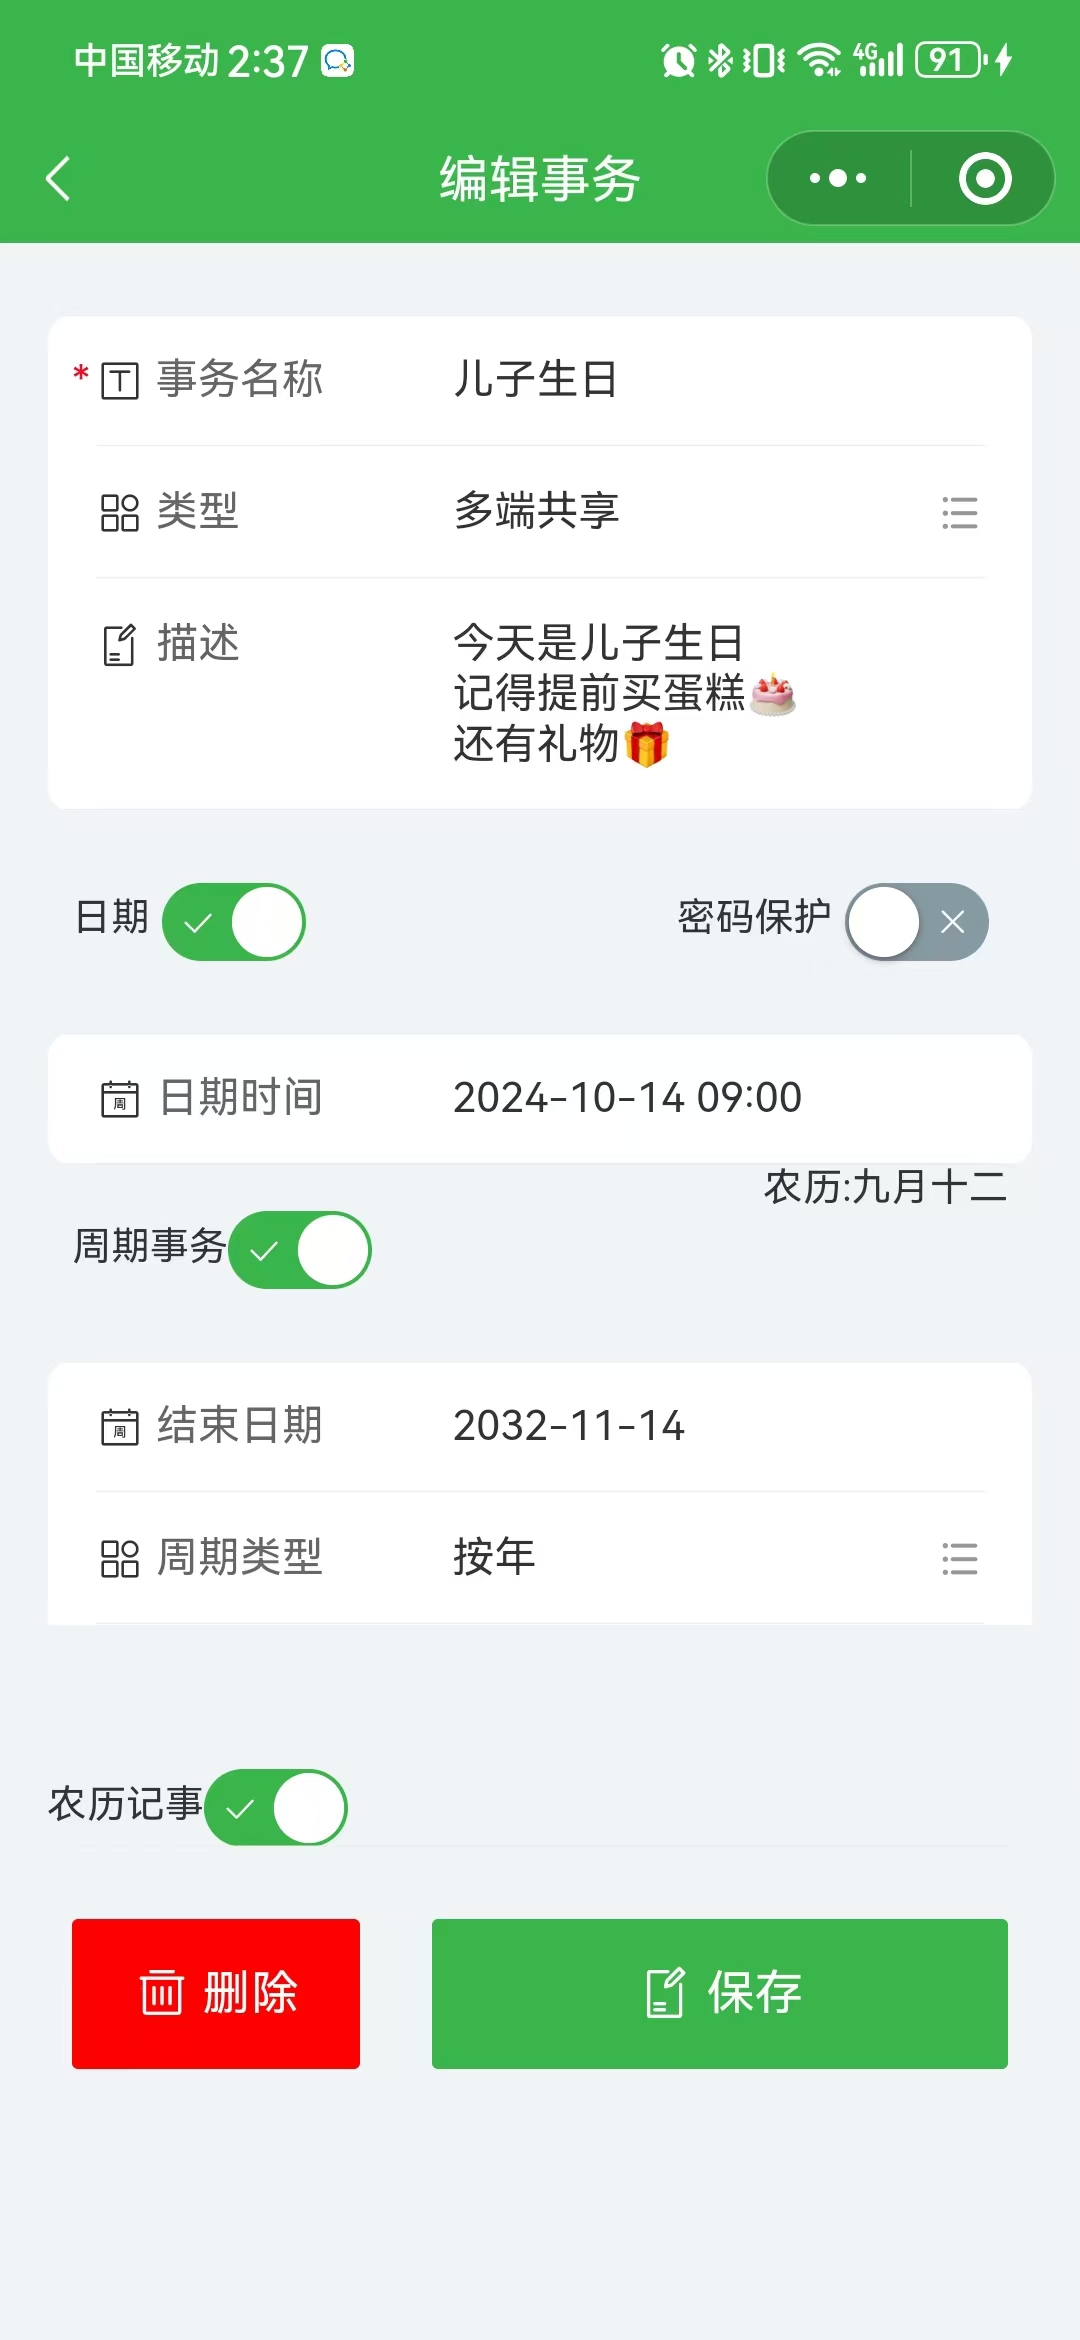The image size is (1080, 2340).
Task: Tap the back arrow icon
Action: click(x=59, y=179)
